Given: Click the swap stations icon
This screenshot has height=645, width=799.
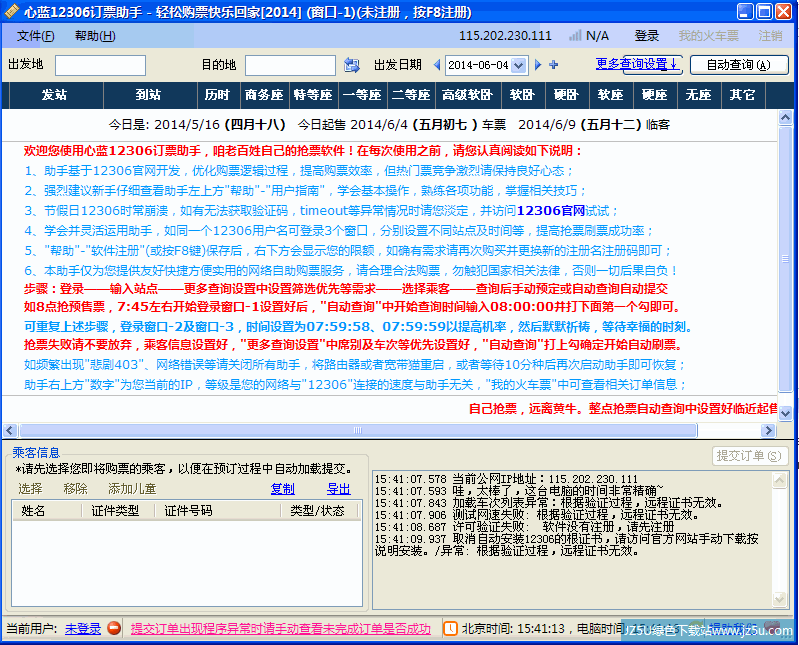Looking at the screenshot, I should (x=351, y=65).
